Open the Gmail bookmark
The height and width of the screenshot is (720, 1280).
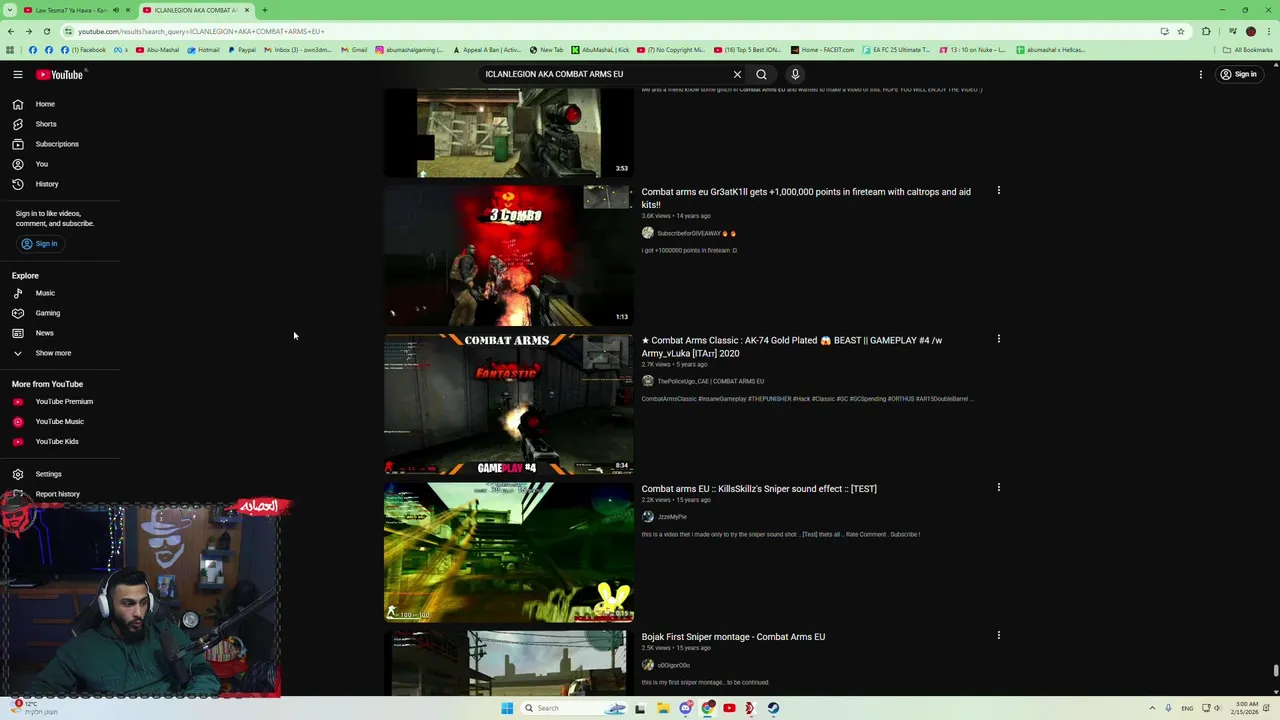coord(354,50)
